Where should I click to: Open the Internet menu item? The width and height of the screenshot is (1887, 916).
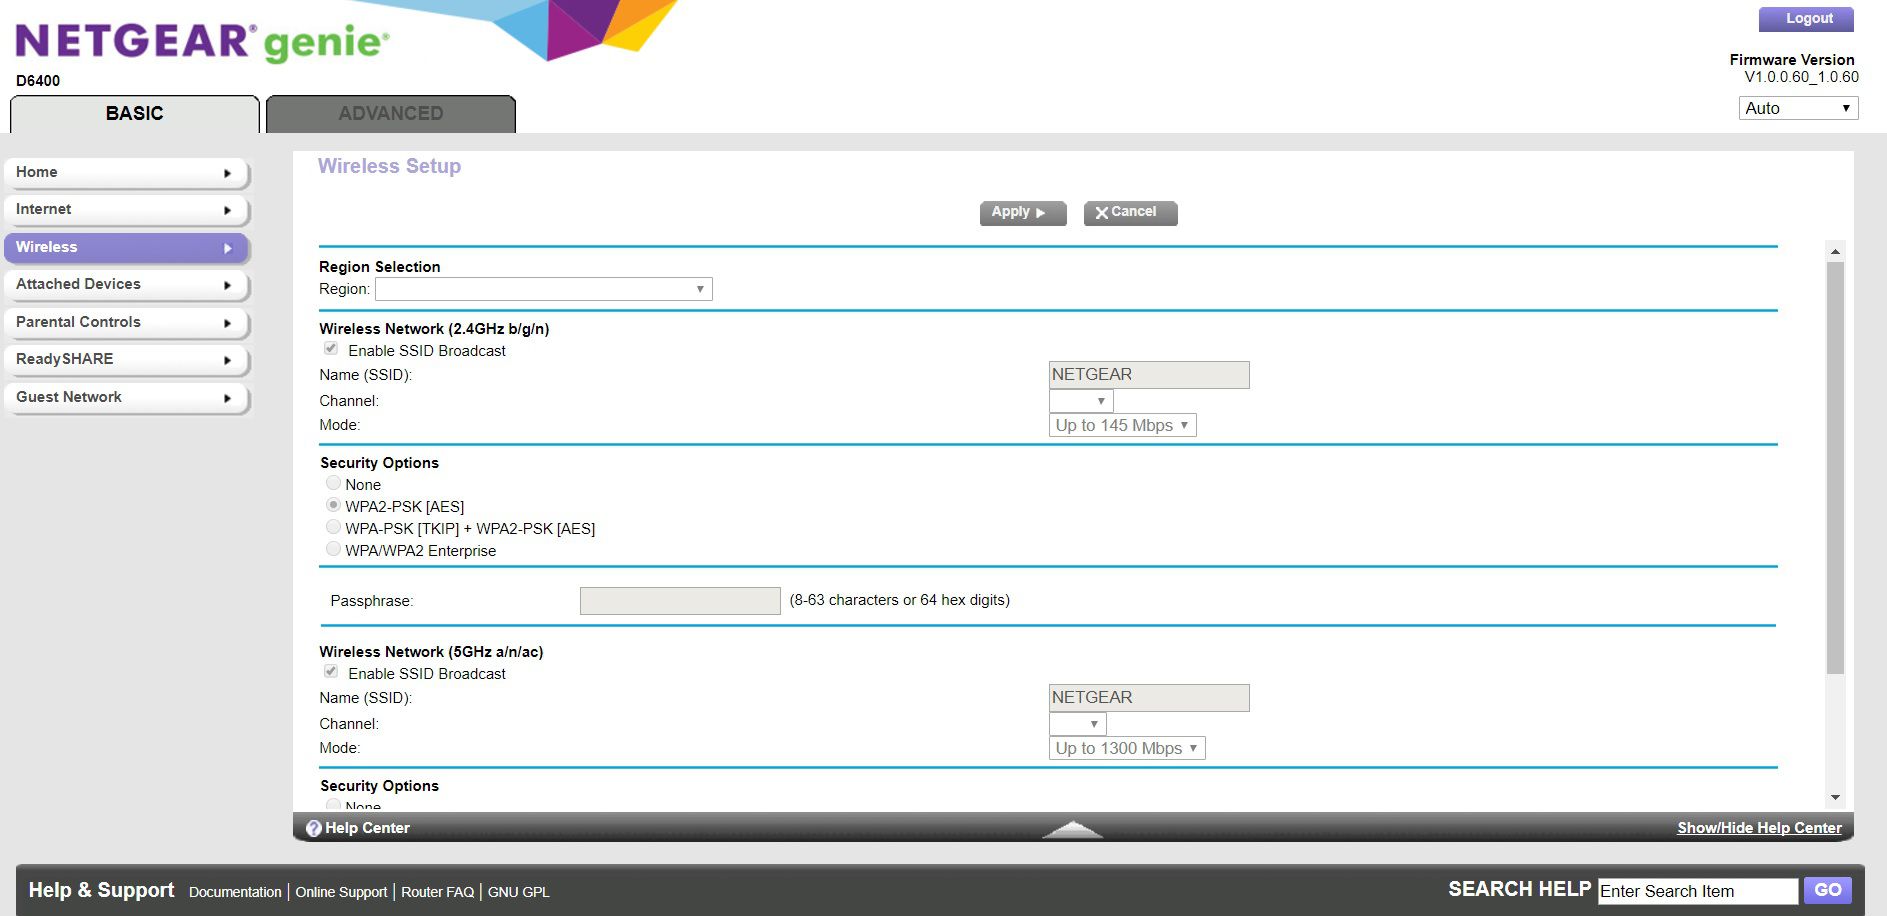126,210
